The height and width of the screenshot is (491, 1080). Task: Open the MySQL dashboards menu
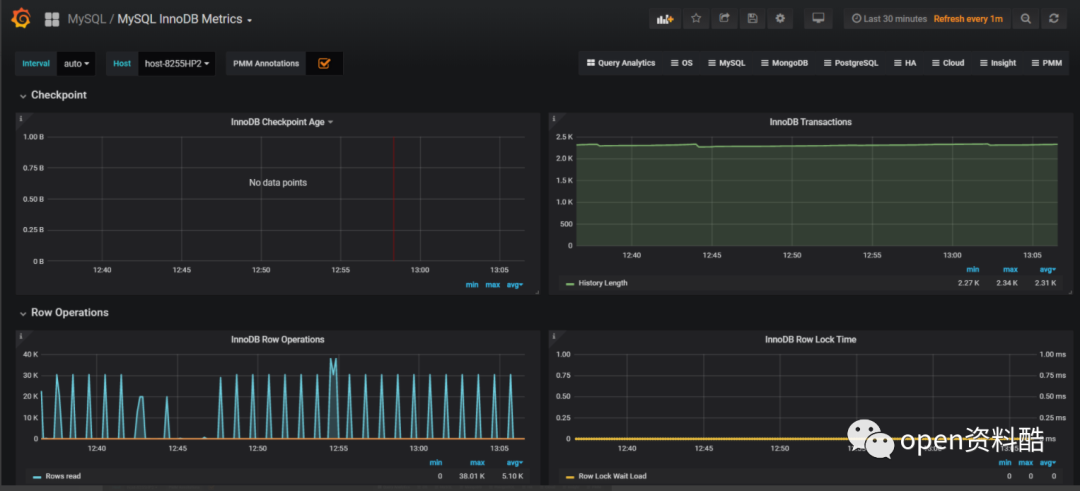pos(727,63)
